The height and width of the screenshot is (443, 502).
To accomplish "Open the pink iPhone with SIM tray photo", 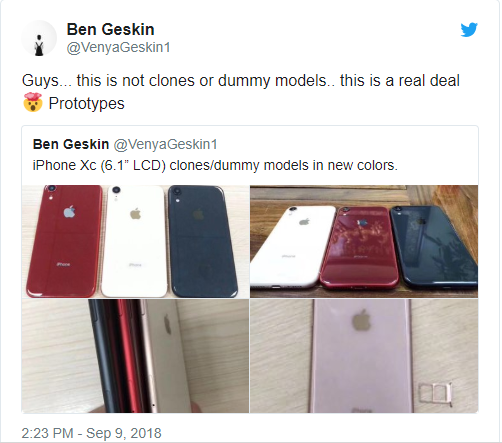I will coord(364,356).
